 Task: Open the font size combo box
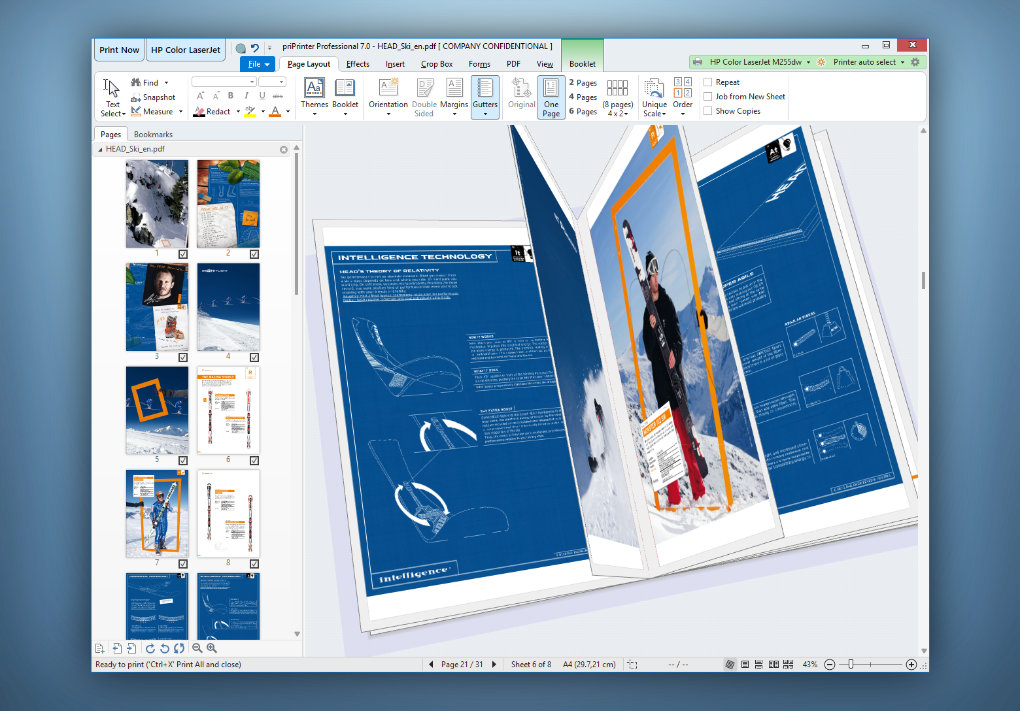(x=272, y=81)
